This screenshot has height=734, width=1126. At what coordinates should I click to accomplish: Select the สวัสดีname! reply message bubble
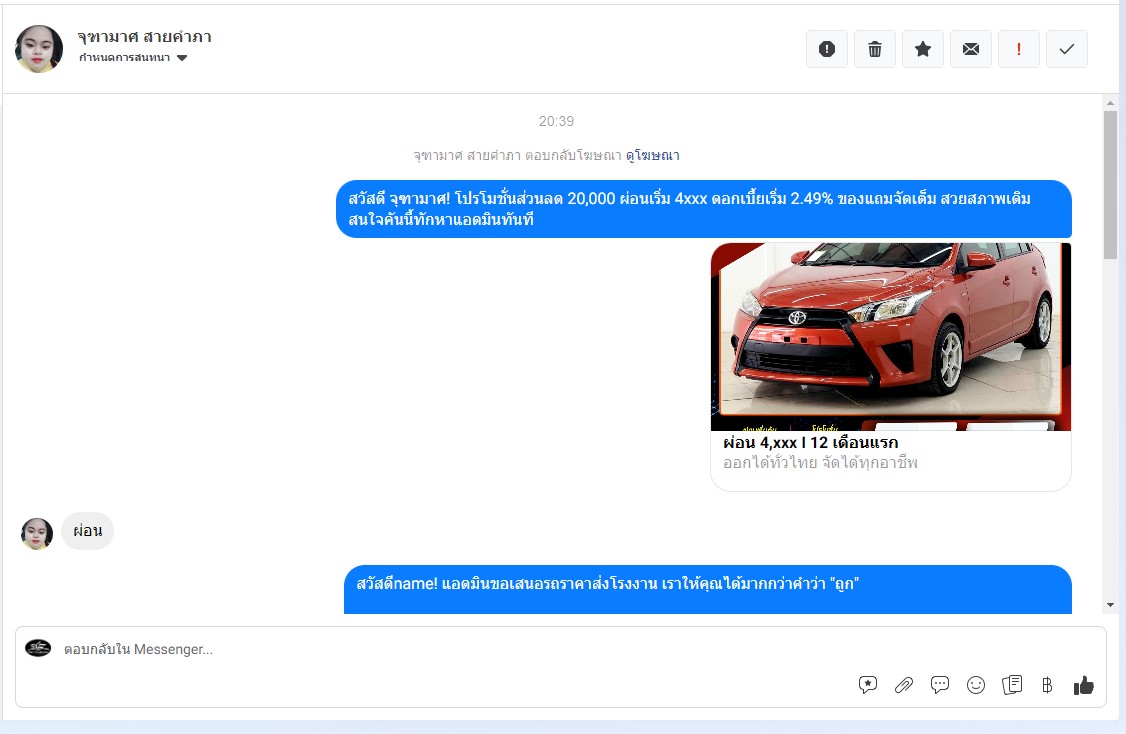coord(708,590)
